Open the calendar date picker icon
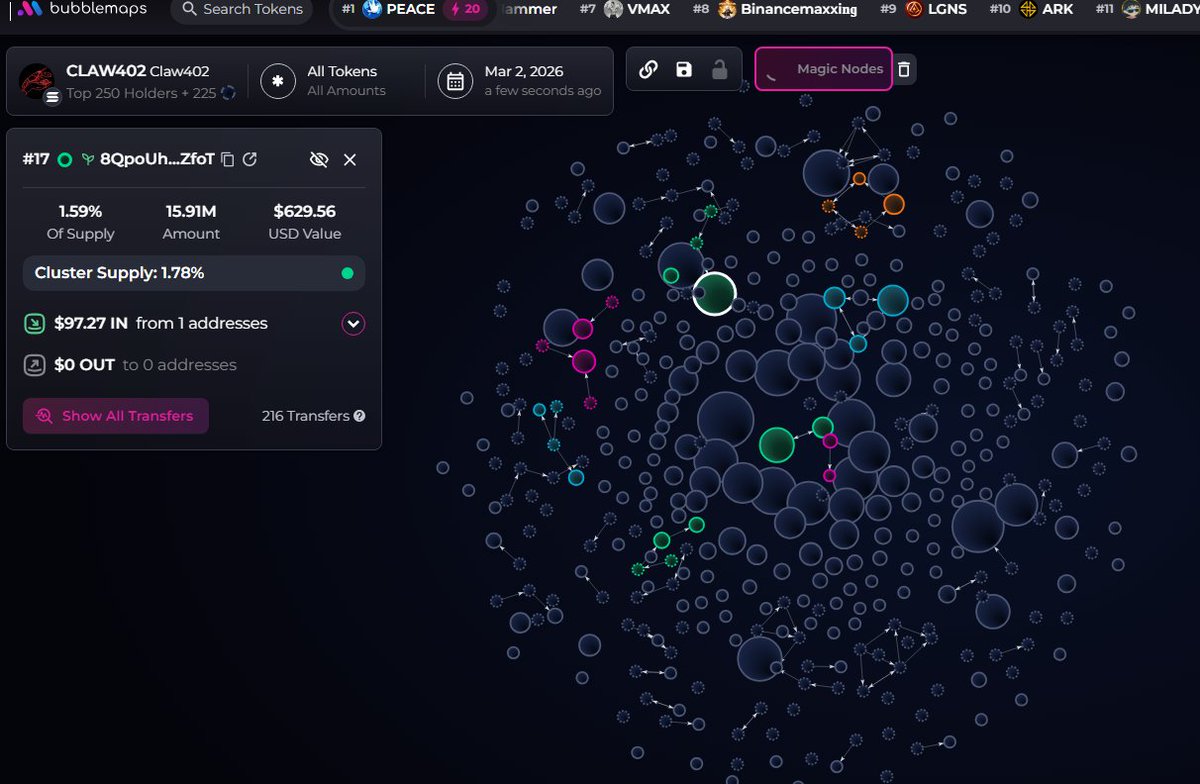Viewport: 1200px width, 784px height. tap(455, 81)
